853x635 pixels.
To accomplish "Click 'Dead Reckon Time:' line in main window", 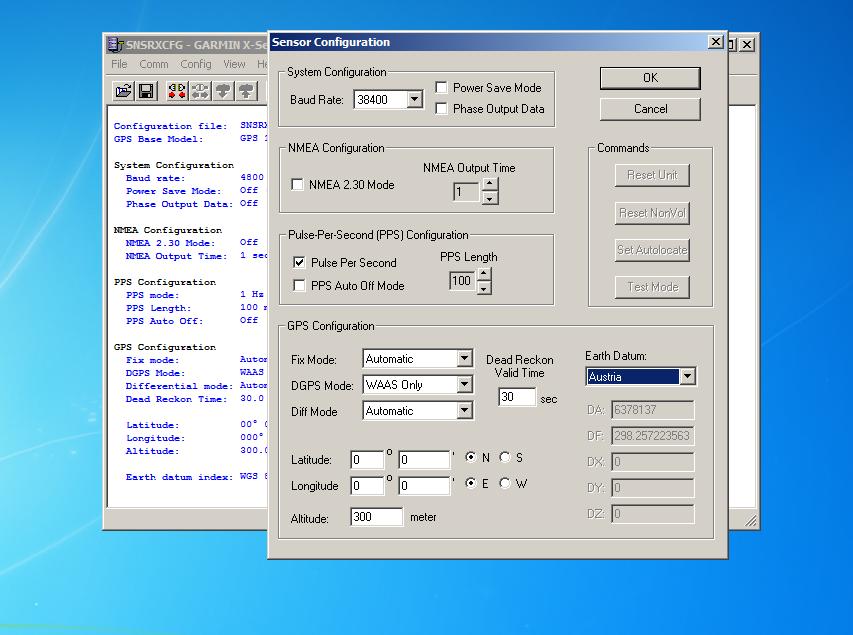I will click(175, 399).
